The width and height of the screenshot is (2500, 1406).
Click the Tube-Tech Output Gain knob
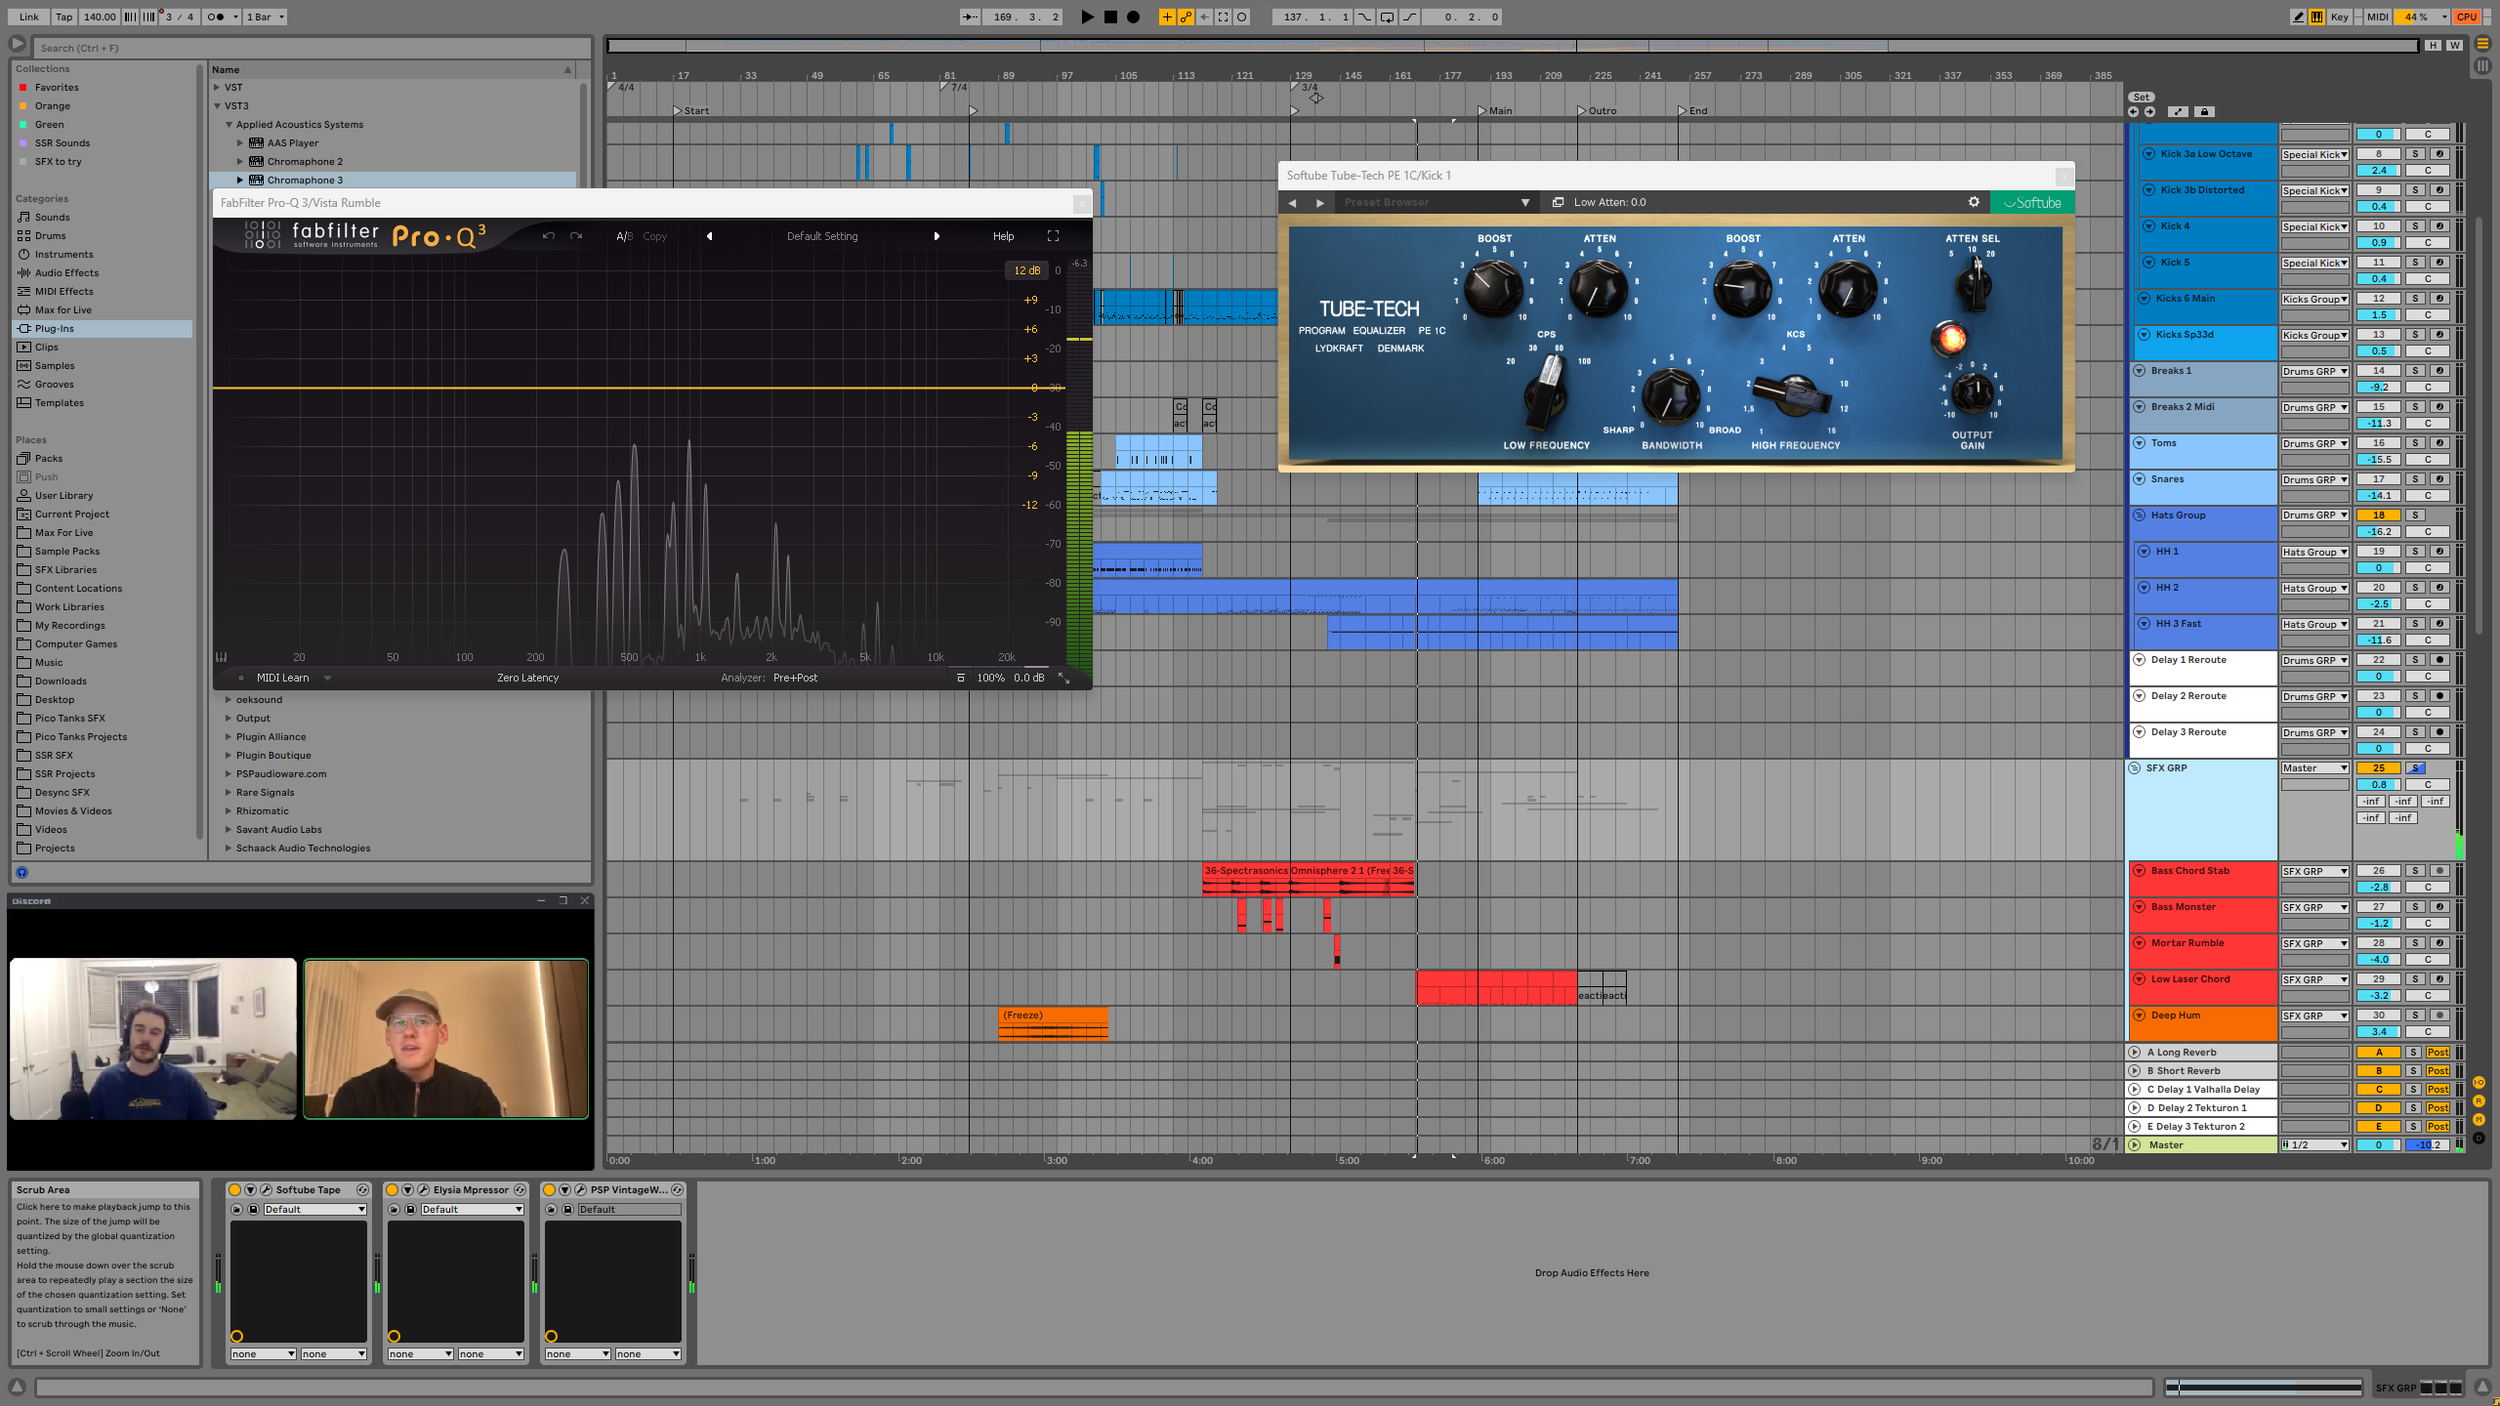tap(1972, 394)
